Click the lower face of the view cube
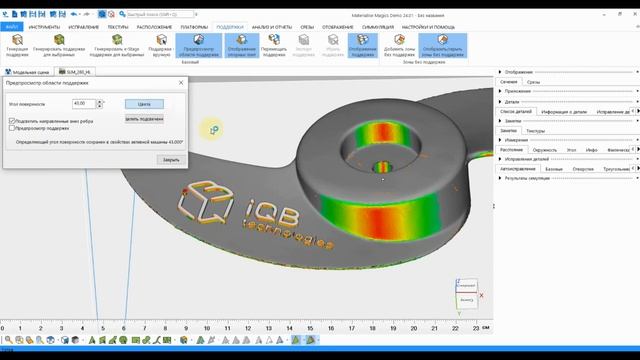Image resolution: width=640 pixels, height=360 pixels. tap(467, 300)
